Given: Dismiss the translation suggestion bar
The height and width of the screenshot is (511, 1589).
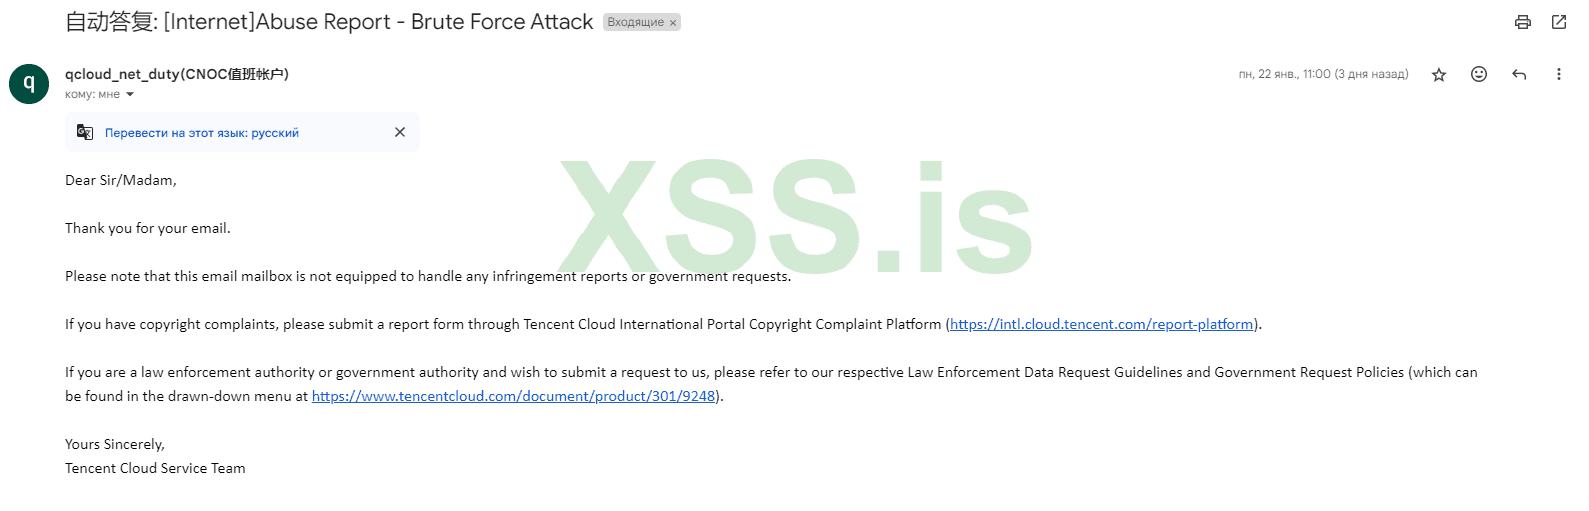Looking at the screenshot, I should 400,132.
